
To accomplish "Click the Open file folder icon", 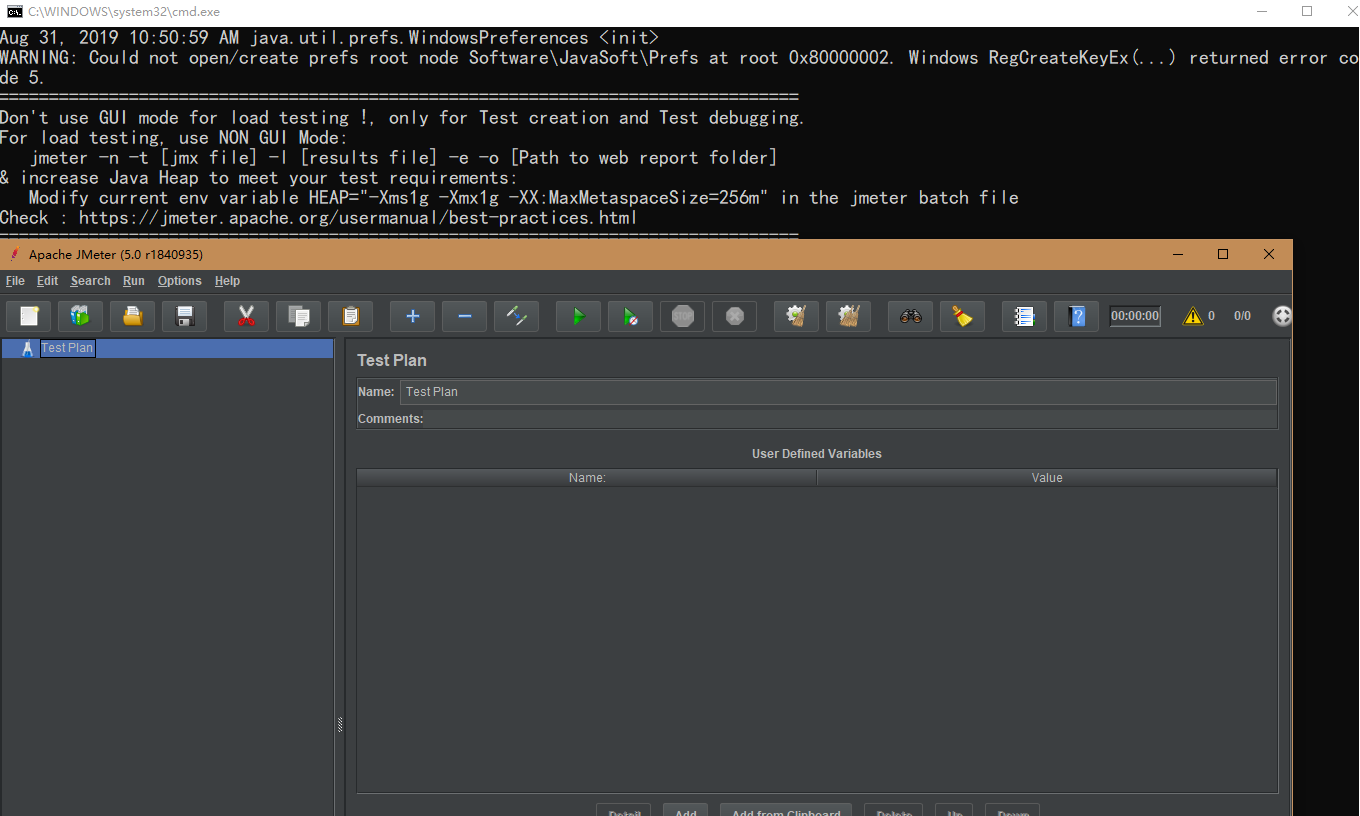I will point(132,316).
